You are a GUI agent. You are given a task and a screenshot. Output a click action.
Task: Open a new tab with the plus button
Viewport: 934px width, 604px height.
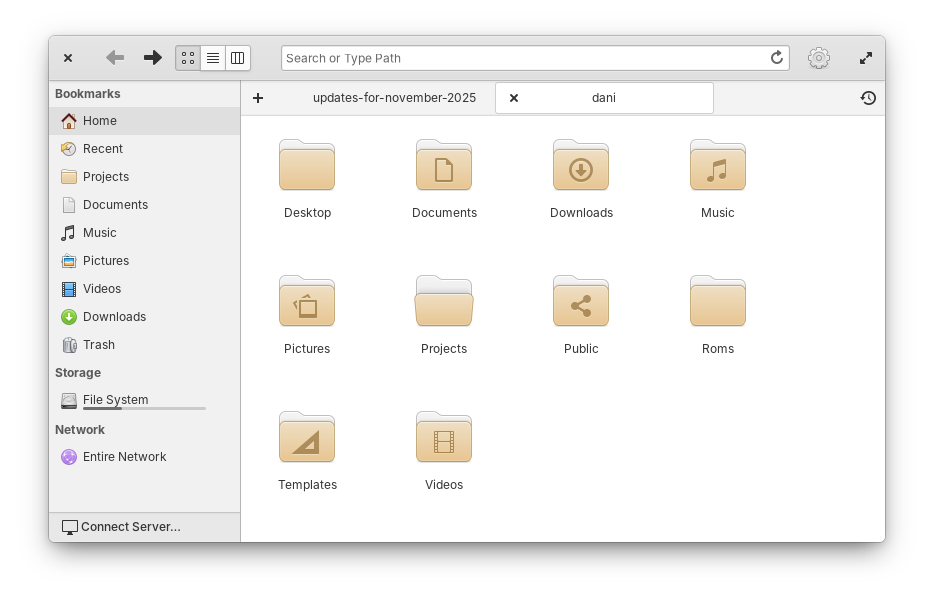[x=258, y=98]
